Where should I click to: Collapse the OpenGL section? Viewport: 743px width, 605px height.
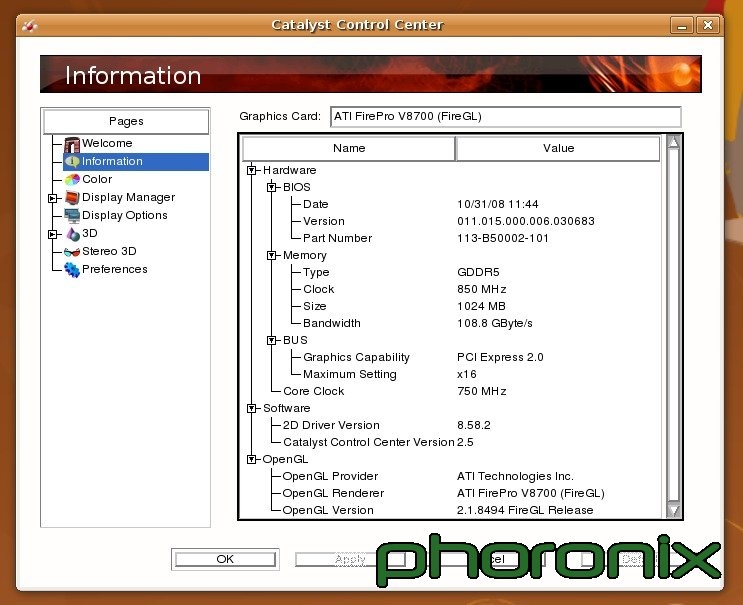pyautogui.click(x=252, y=459)
